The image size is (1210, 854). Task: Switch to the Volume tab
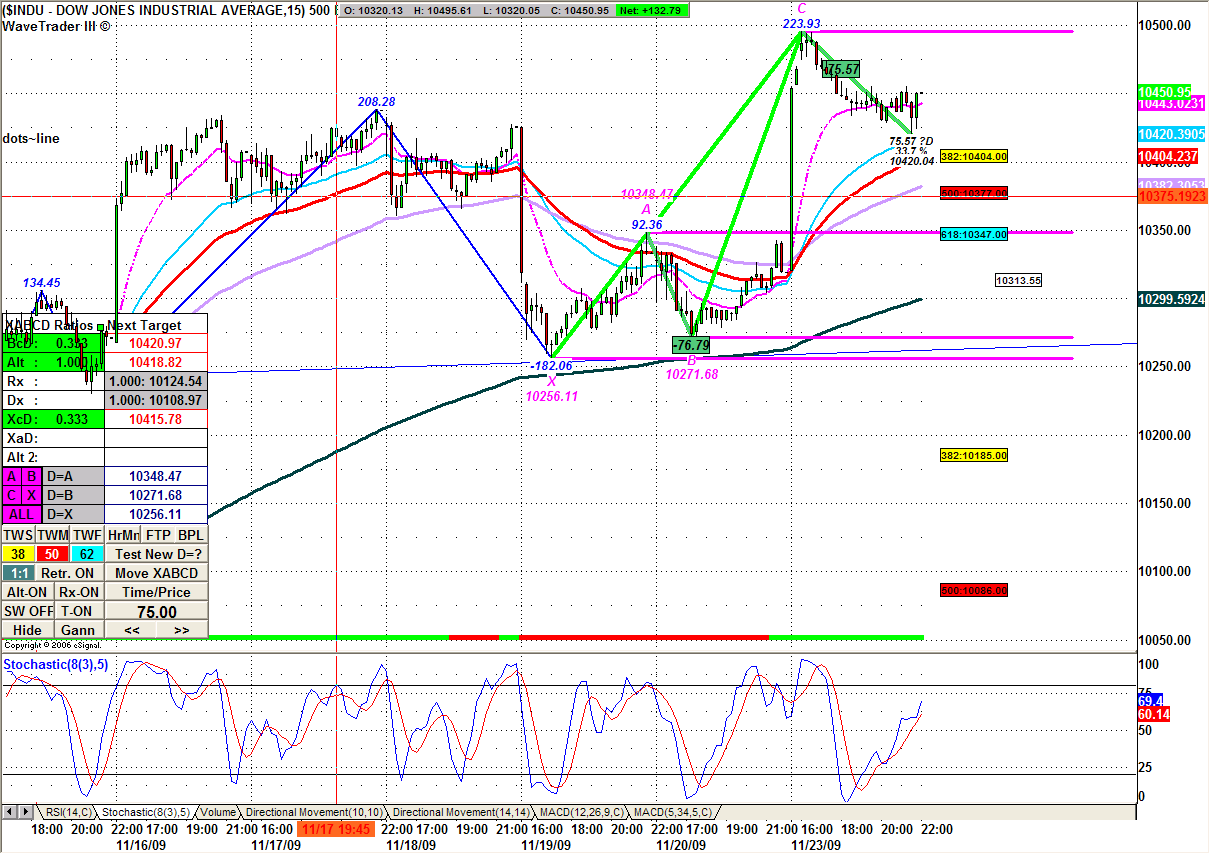pos(218,812)
